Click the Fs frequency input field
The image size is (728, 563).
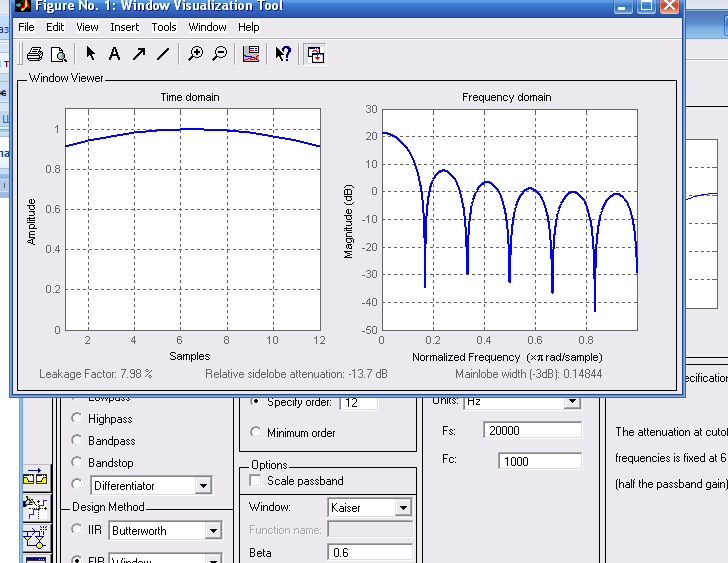point(532,431)
